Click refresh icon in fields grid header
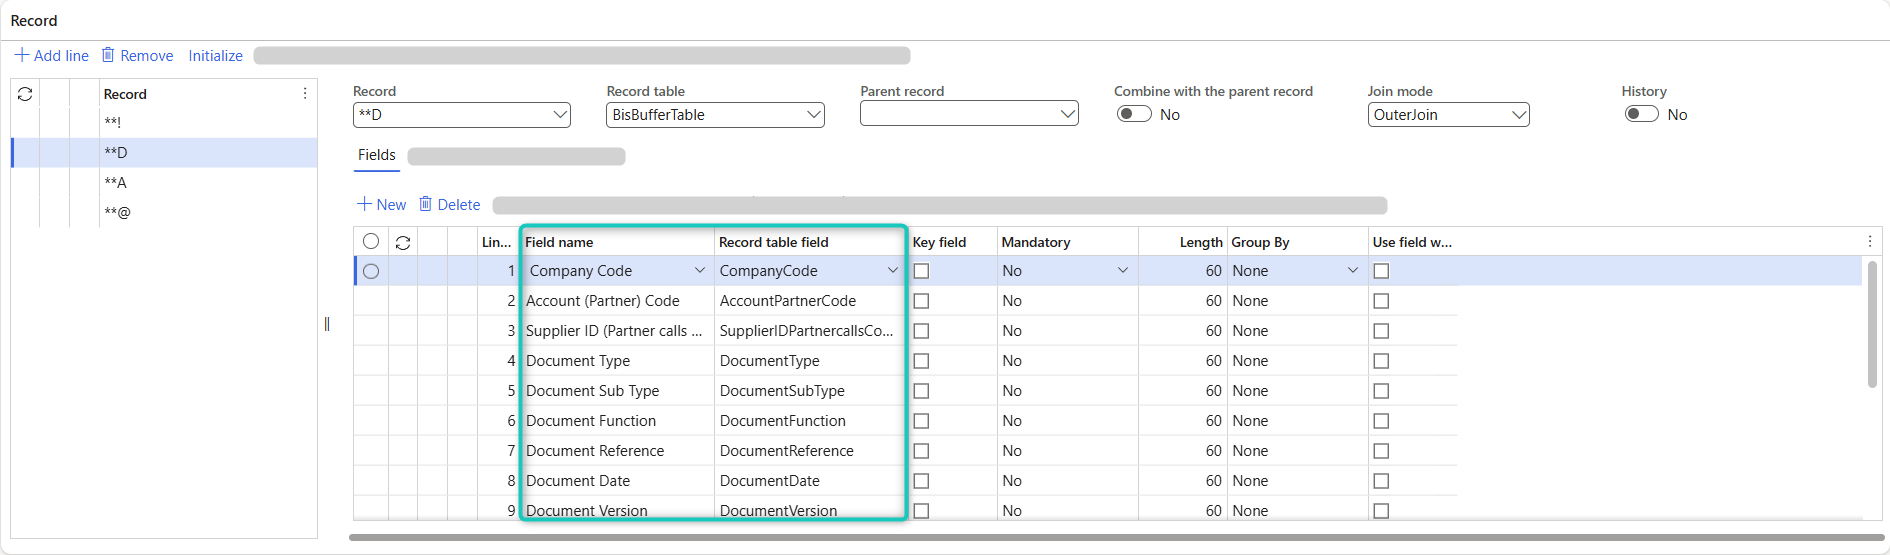The image size is (1890, 555). point(403,242)
